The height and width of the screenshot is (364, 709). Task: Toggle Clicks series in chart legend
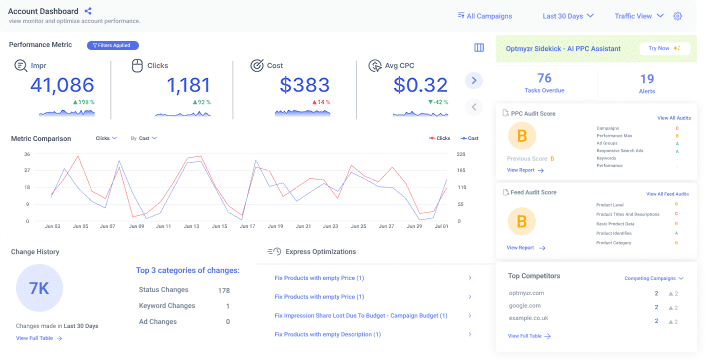[x=440, y=138]
